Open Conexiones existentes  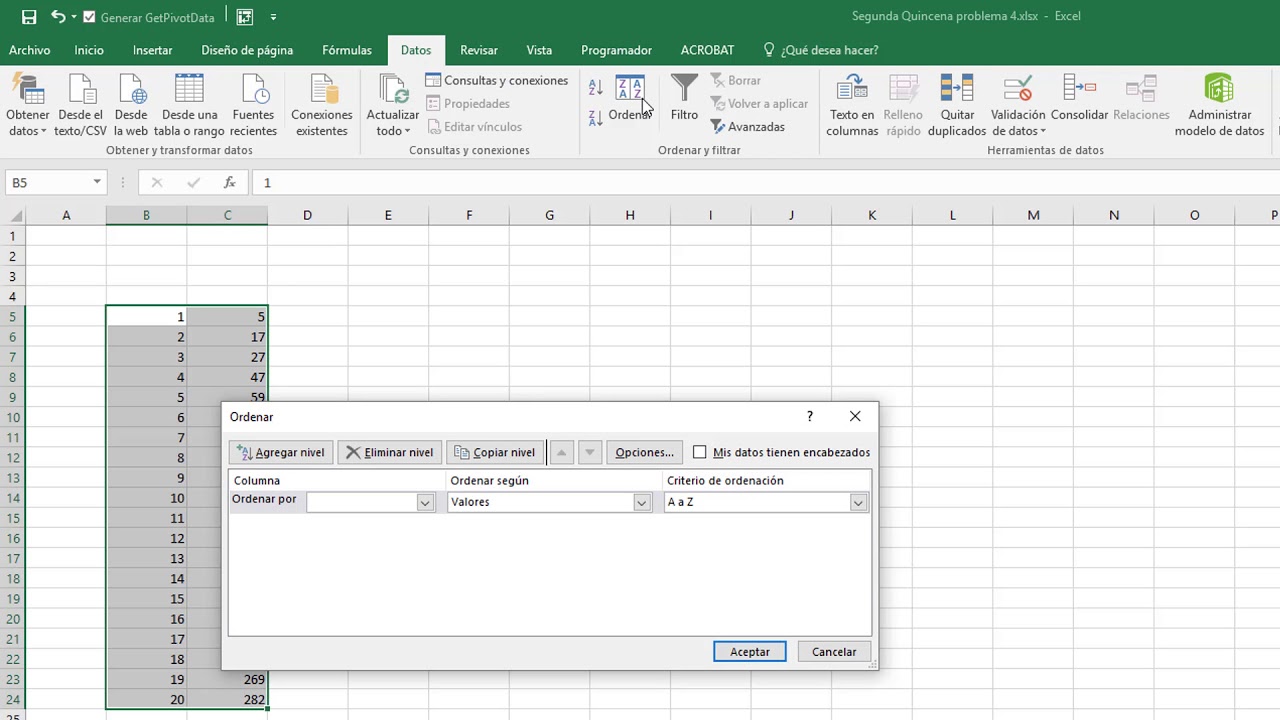click(x=322, y=106)
